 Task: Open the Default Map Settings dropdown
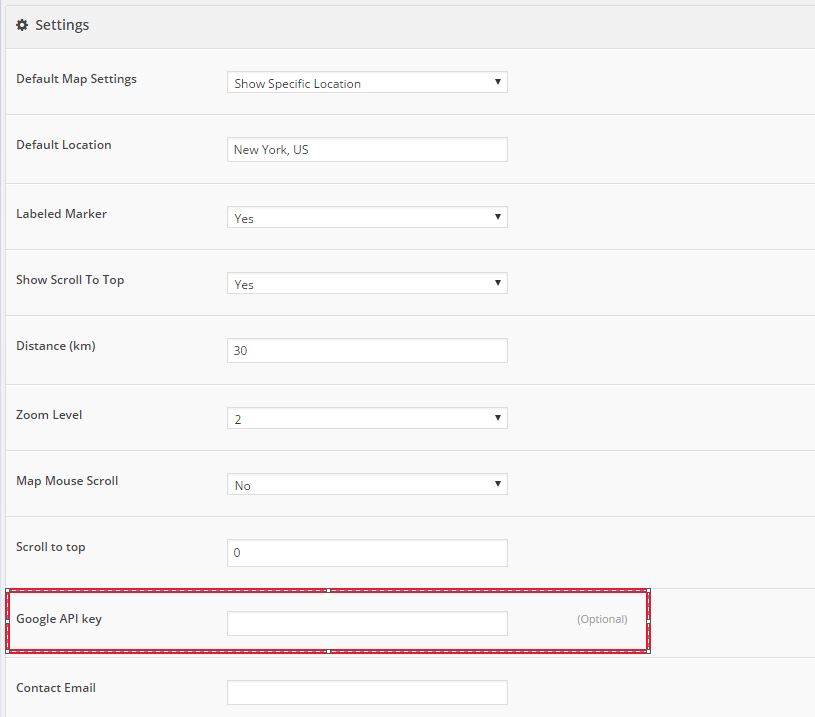367,82
